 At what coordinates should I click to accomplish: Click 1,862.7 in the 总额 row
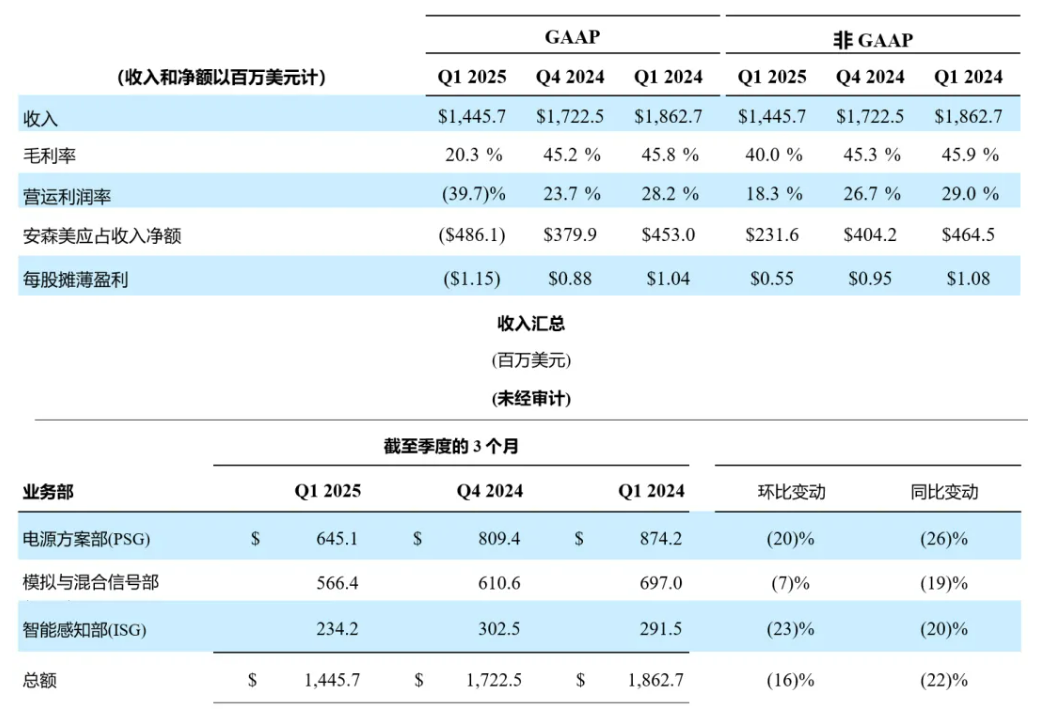[656, 680]
